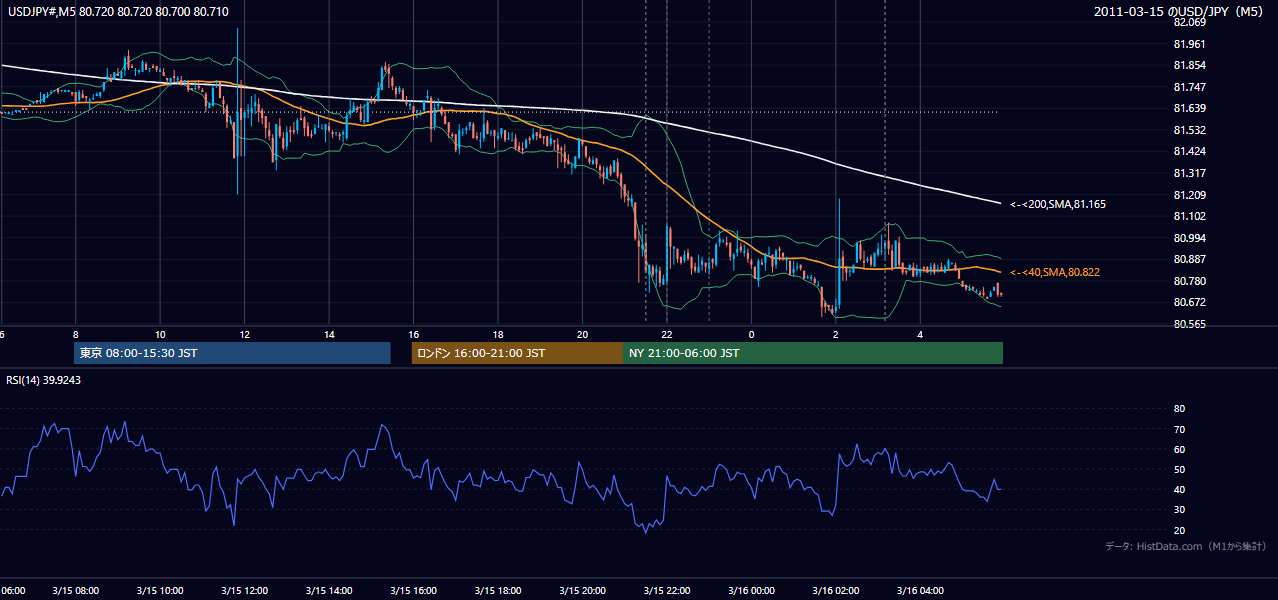Click the RSI scale value 60
The width and height of the screenshot is (1278, 600).
(x=1179, y=449)
